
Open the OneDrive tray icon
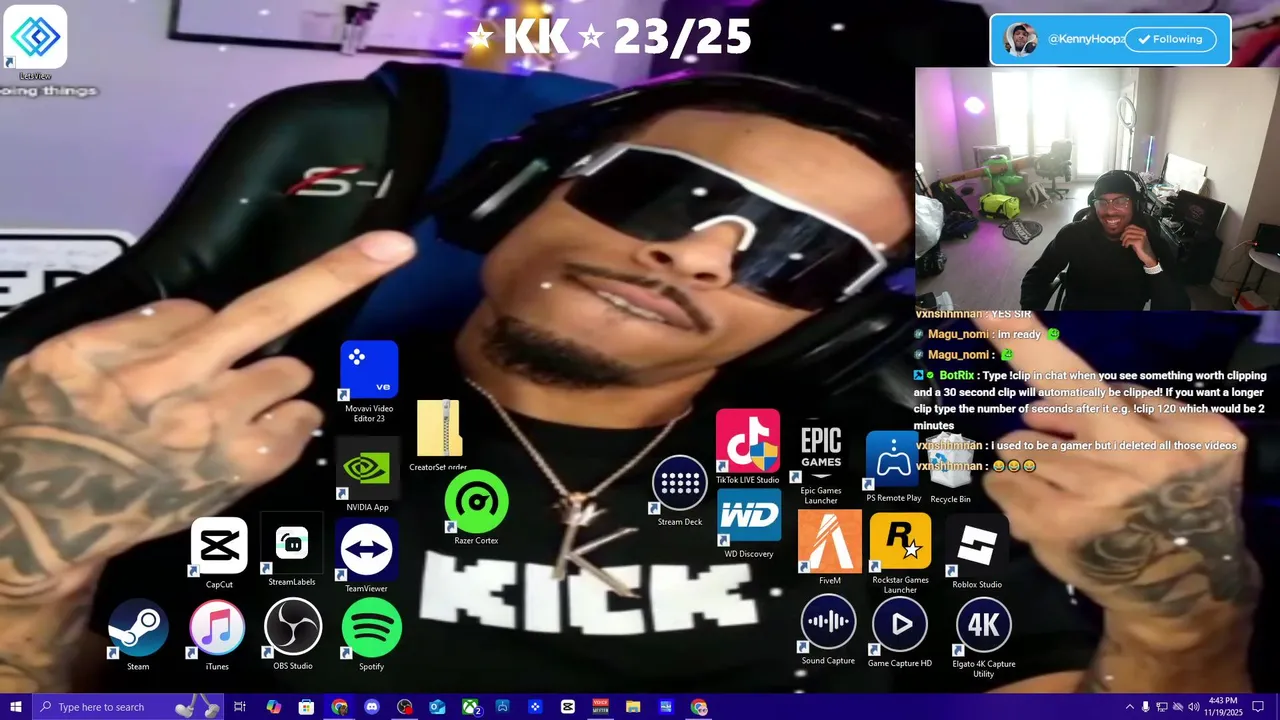click(1178, 707)
